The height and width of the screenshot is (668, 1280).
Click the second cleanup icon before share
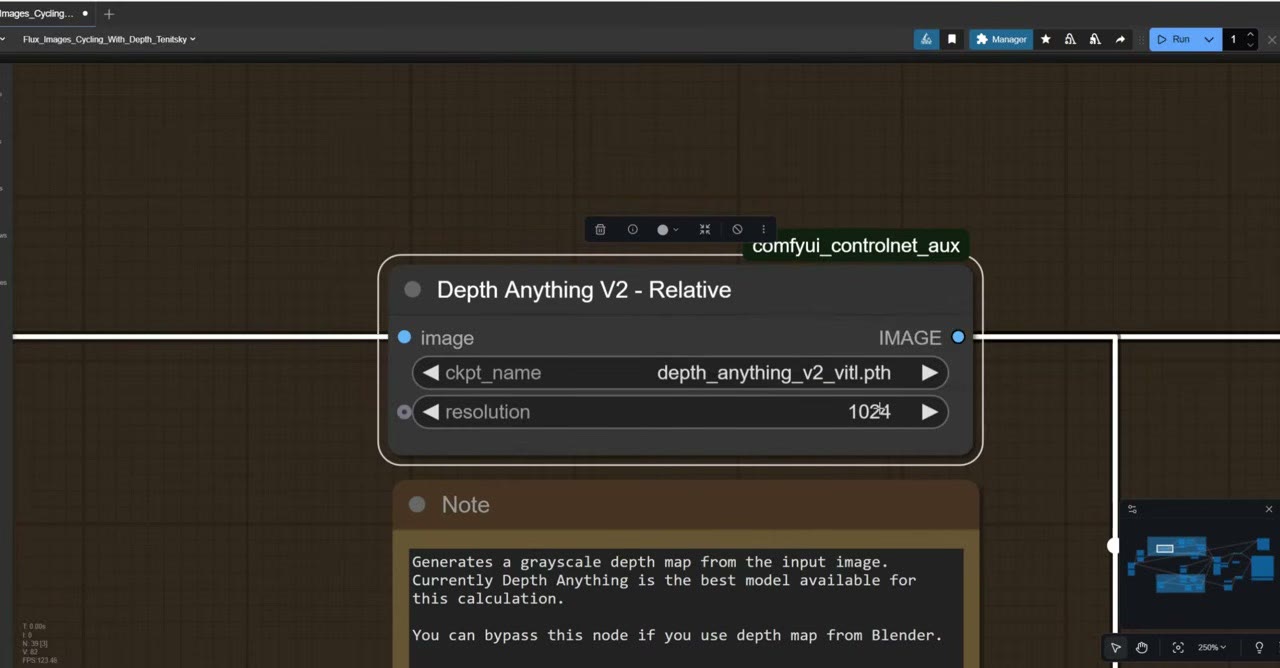point(1095,39)
